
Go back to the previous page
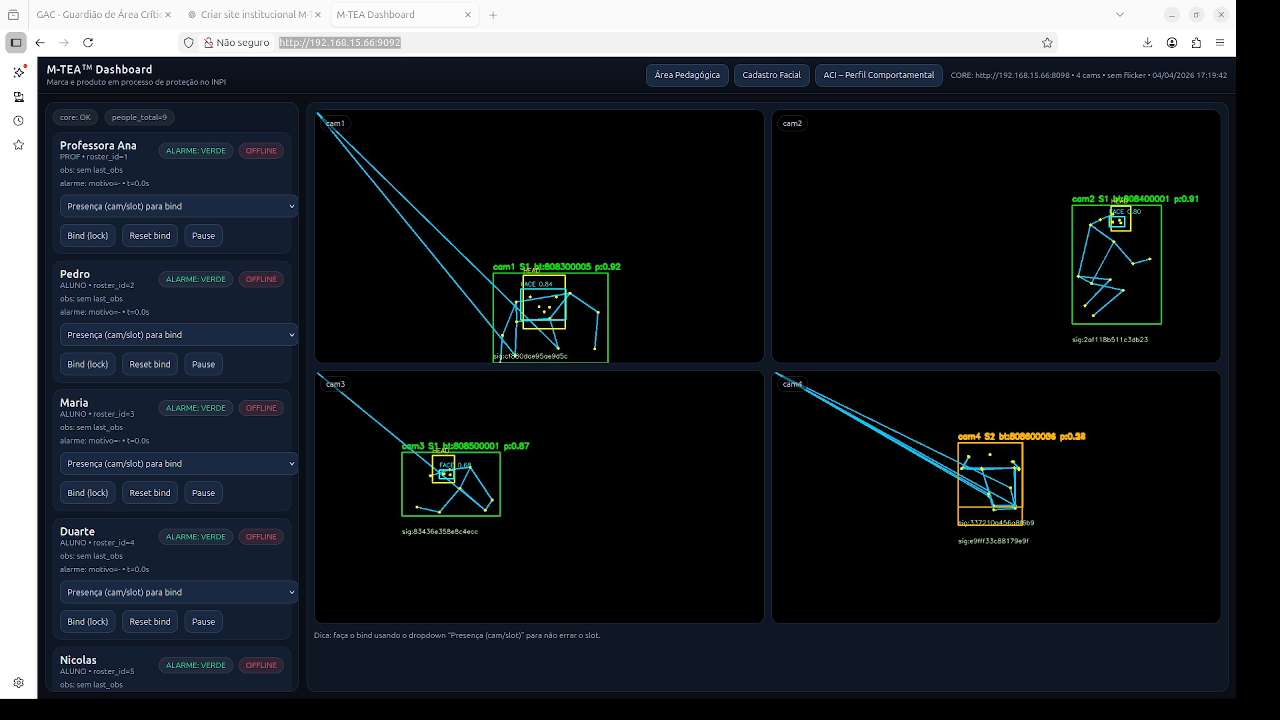pos(40,43)
